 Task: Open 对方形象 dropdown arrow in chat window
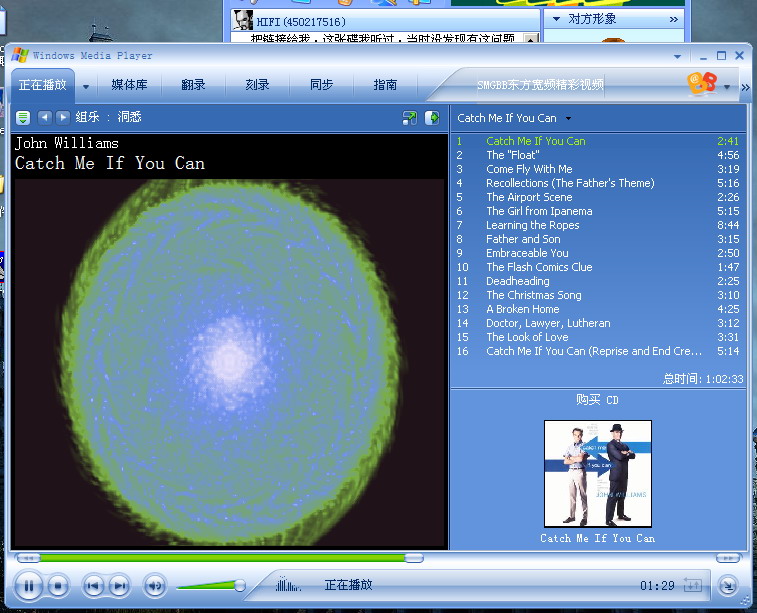[x=556, y=19]
